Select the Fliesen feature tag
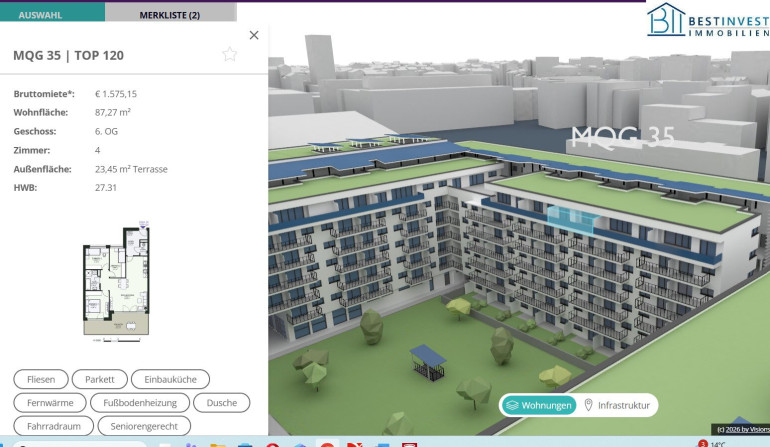The image size is (770, 447). click(x=41, y=379)
